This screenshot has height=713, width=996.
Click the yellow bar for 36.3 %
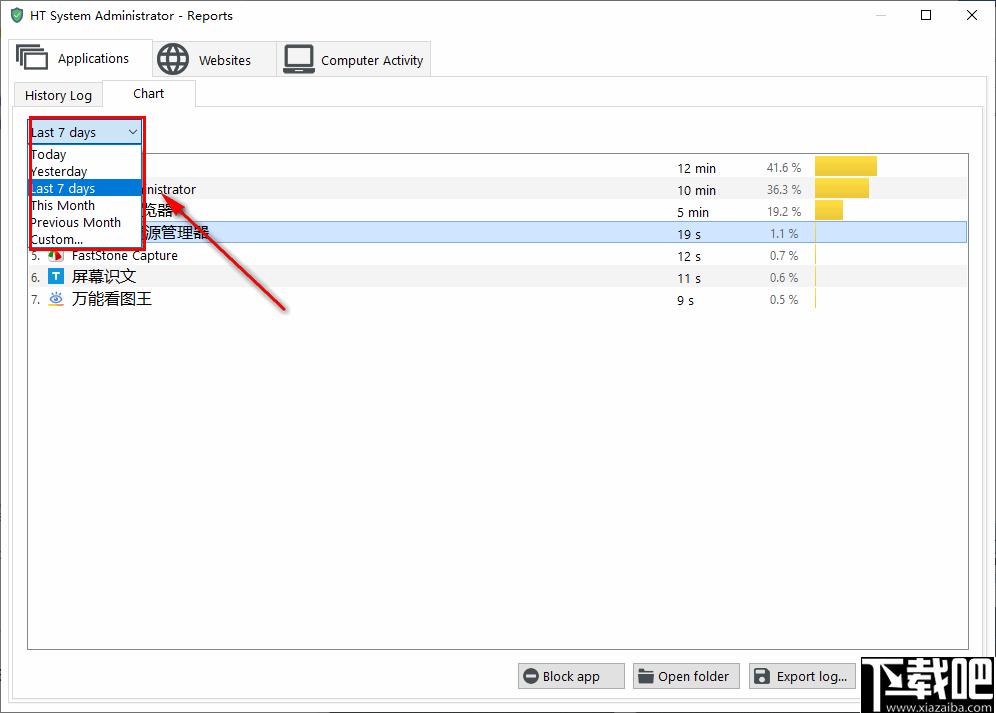[x=842, y=188]
